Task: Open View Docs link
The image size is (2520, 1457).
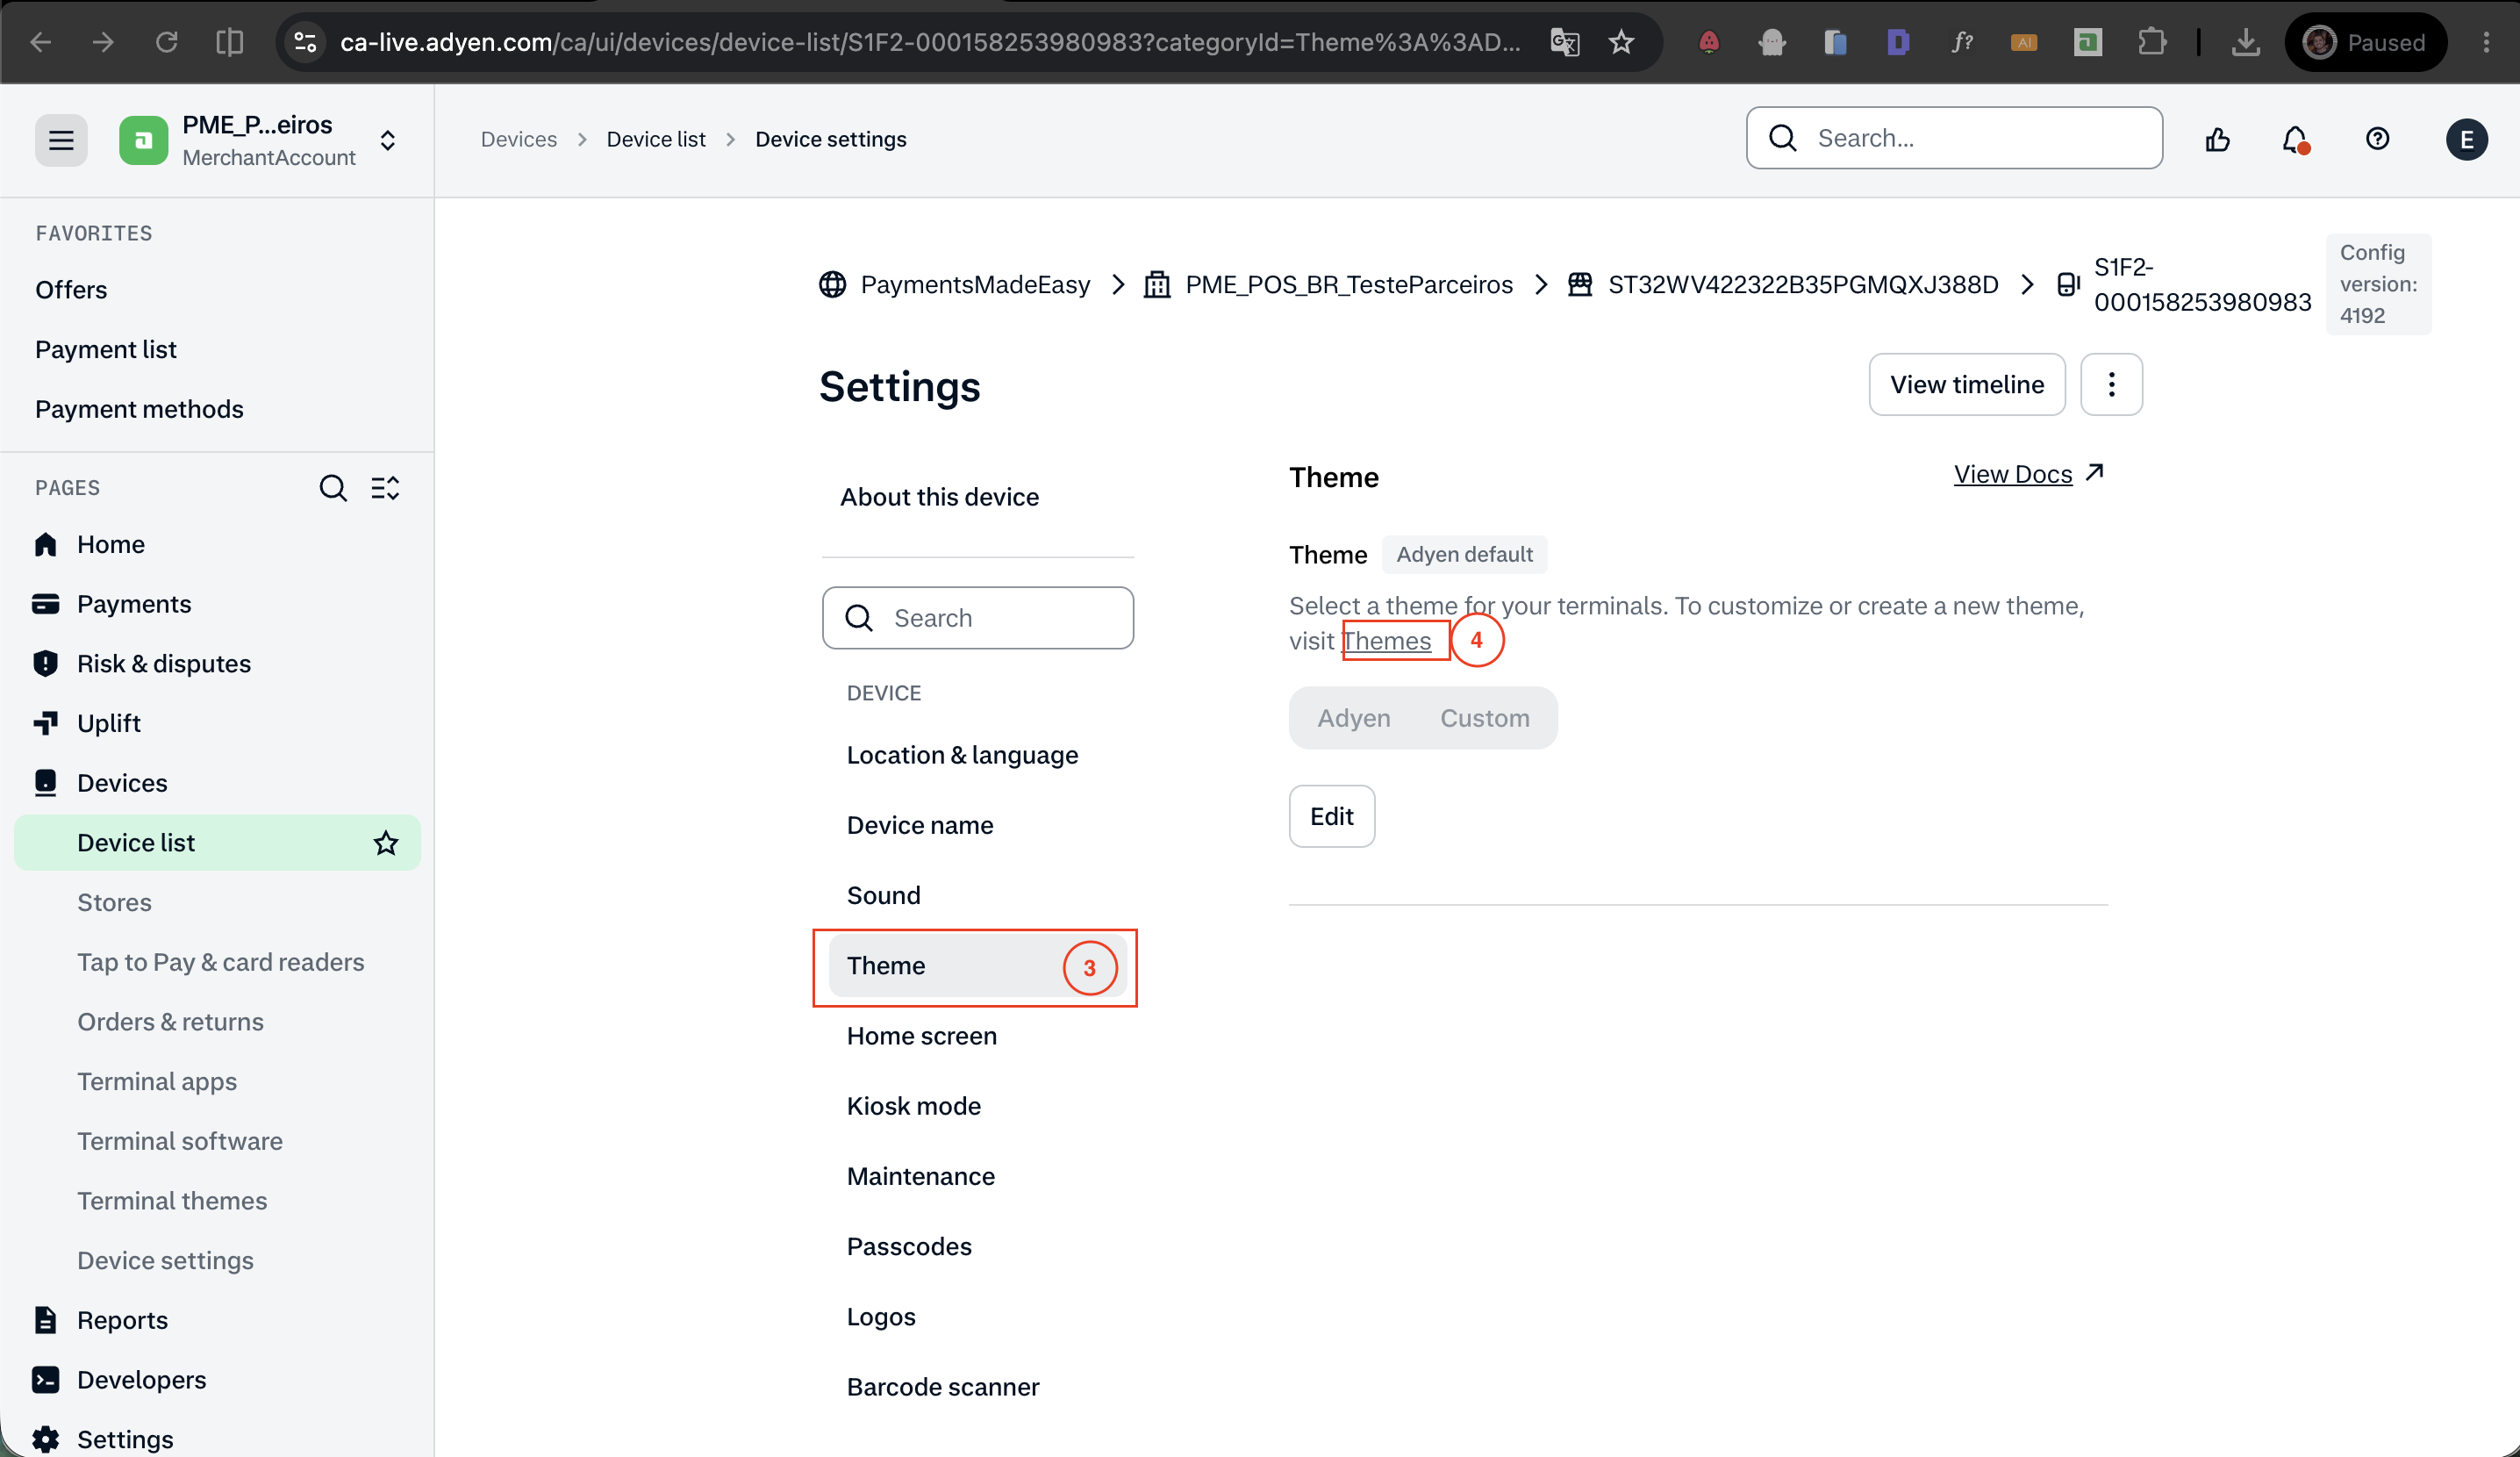Action: coord(2029,474)
